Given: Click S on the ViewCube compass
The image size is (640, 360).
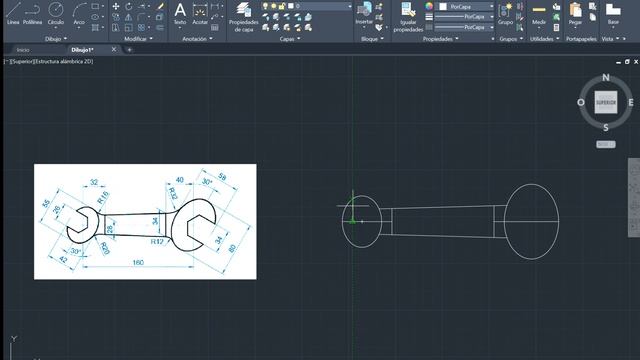Looking at the screenshot, I should (x=606, y=127).
